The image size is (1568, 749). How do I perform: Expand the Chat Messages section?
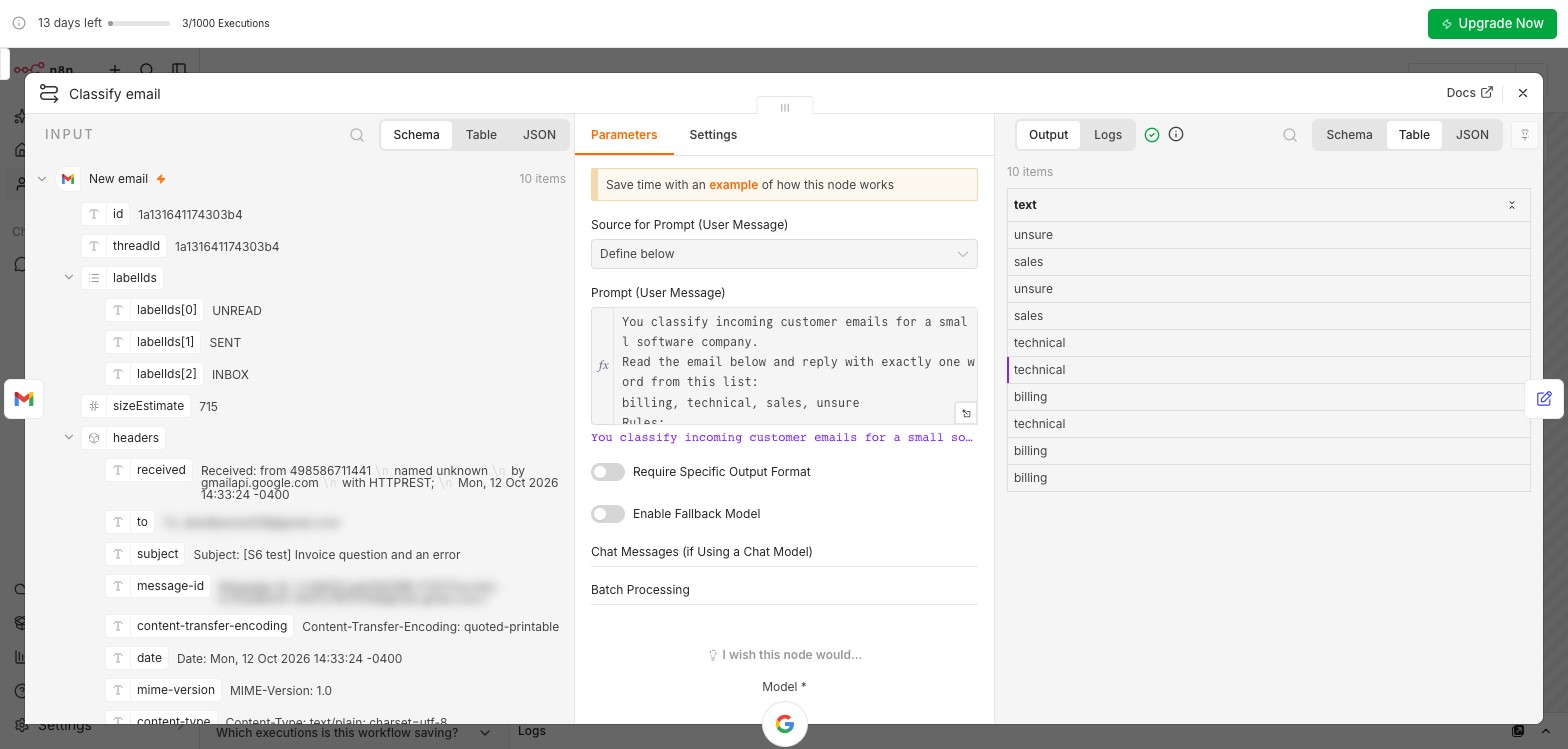784,552
